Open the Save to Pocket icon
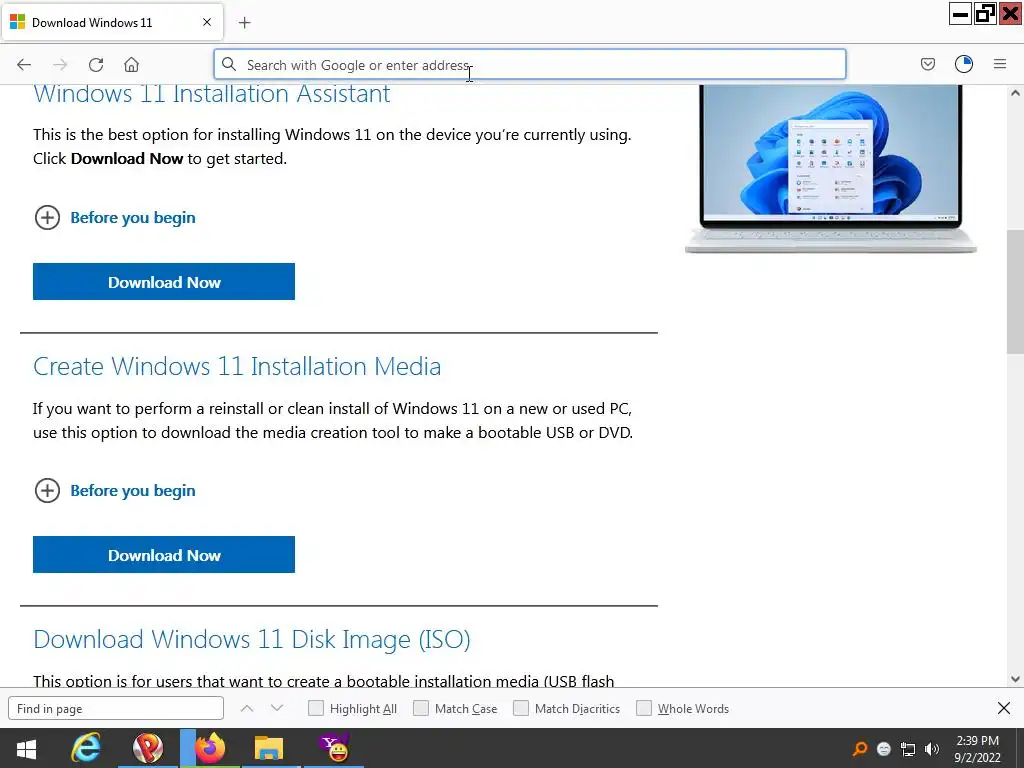 click(x=927, y=64)
